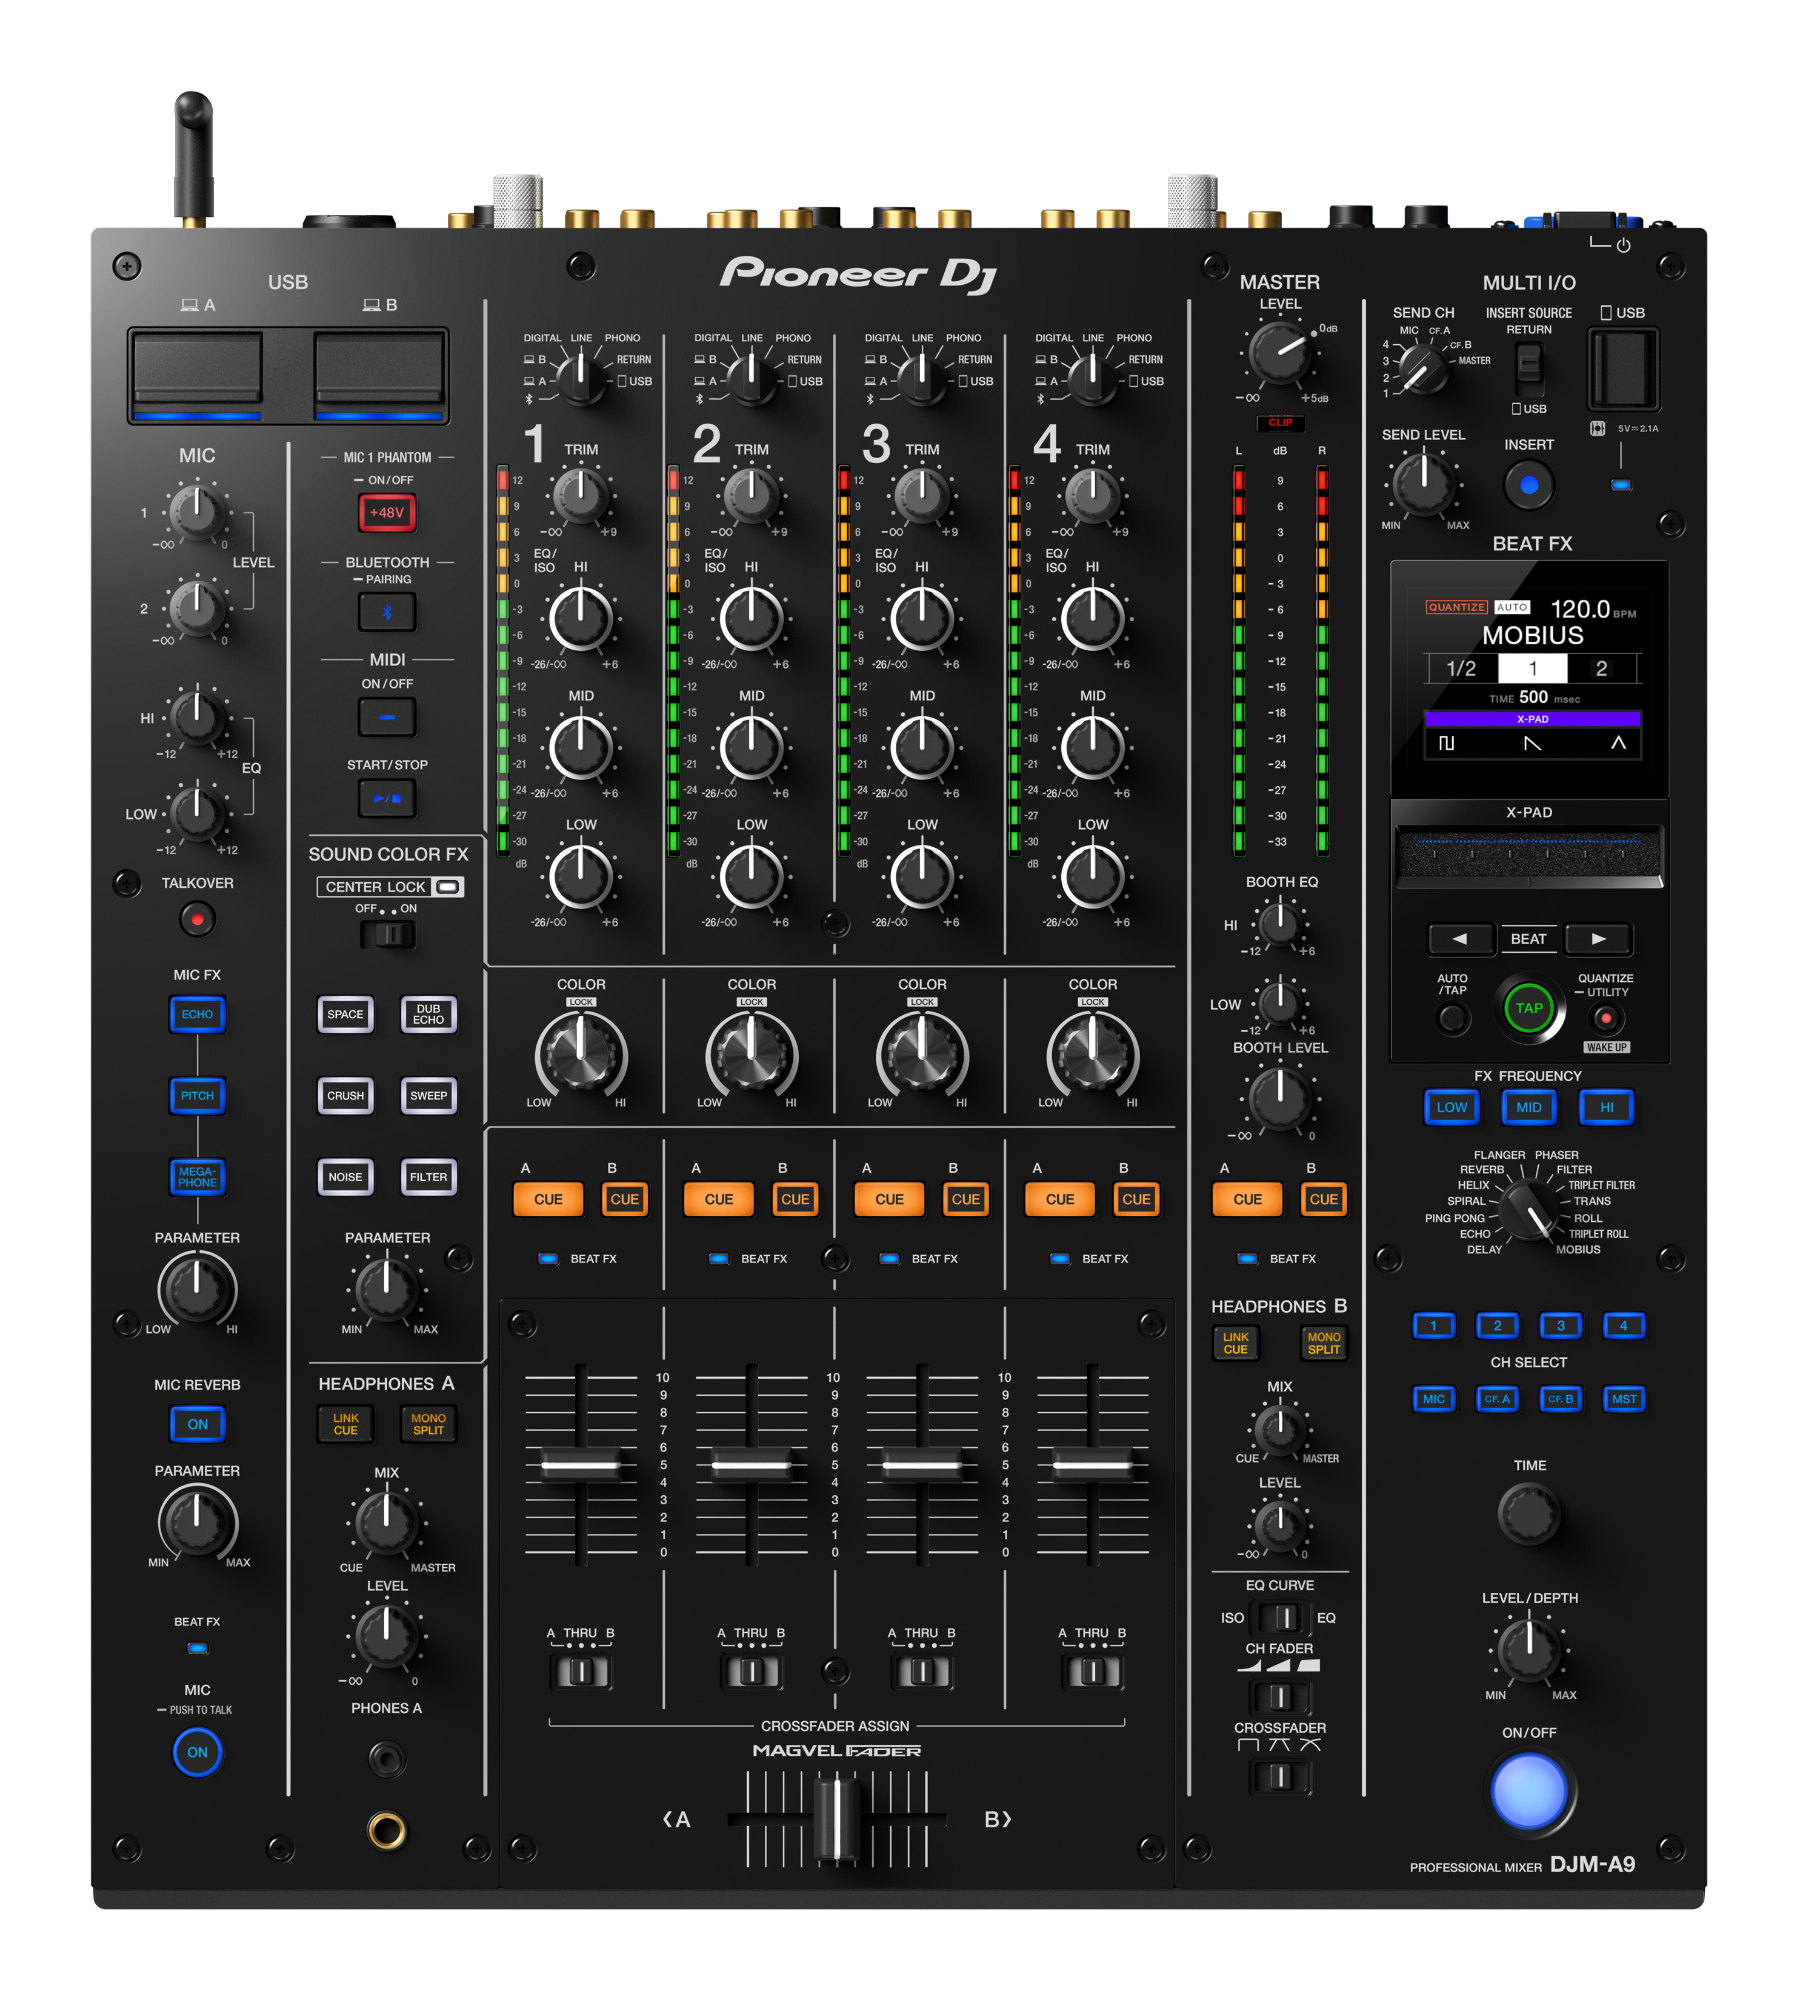Turn on MIC REVERB
1798x2000 pixels.
click(x=197, y=1424)
